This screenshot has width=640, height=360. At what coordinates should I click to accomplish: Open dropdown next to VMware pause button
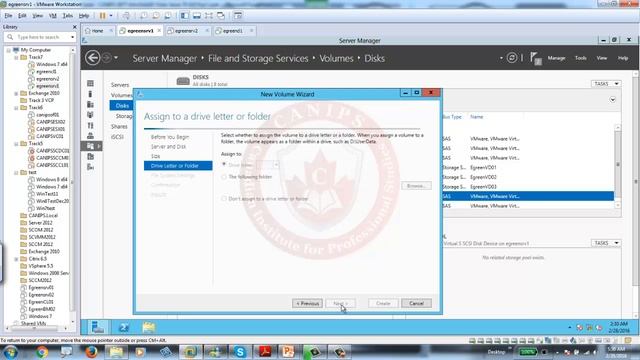pos(111,16)
